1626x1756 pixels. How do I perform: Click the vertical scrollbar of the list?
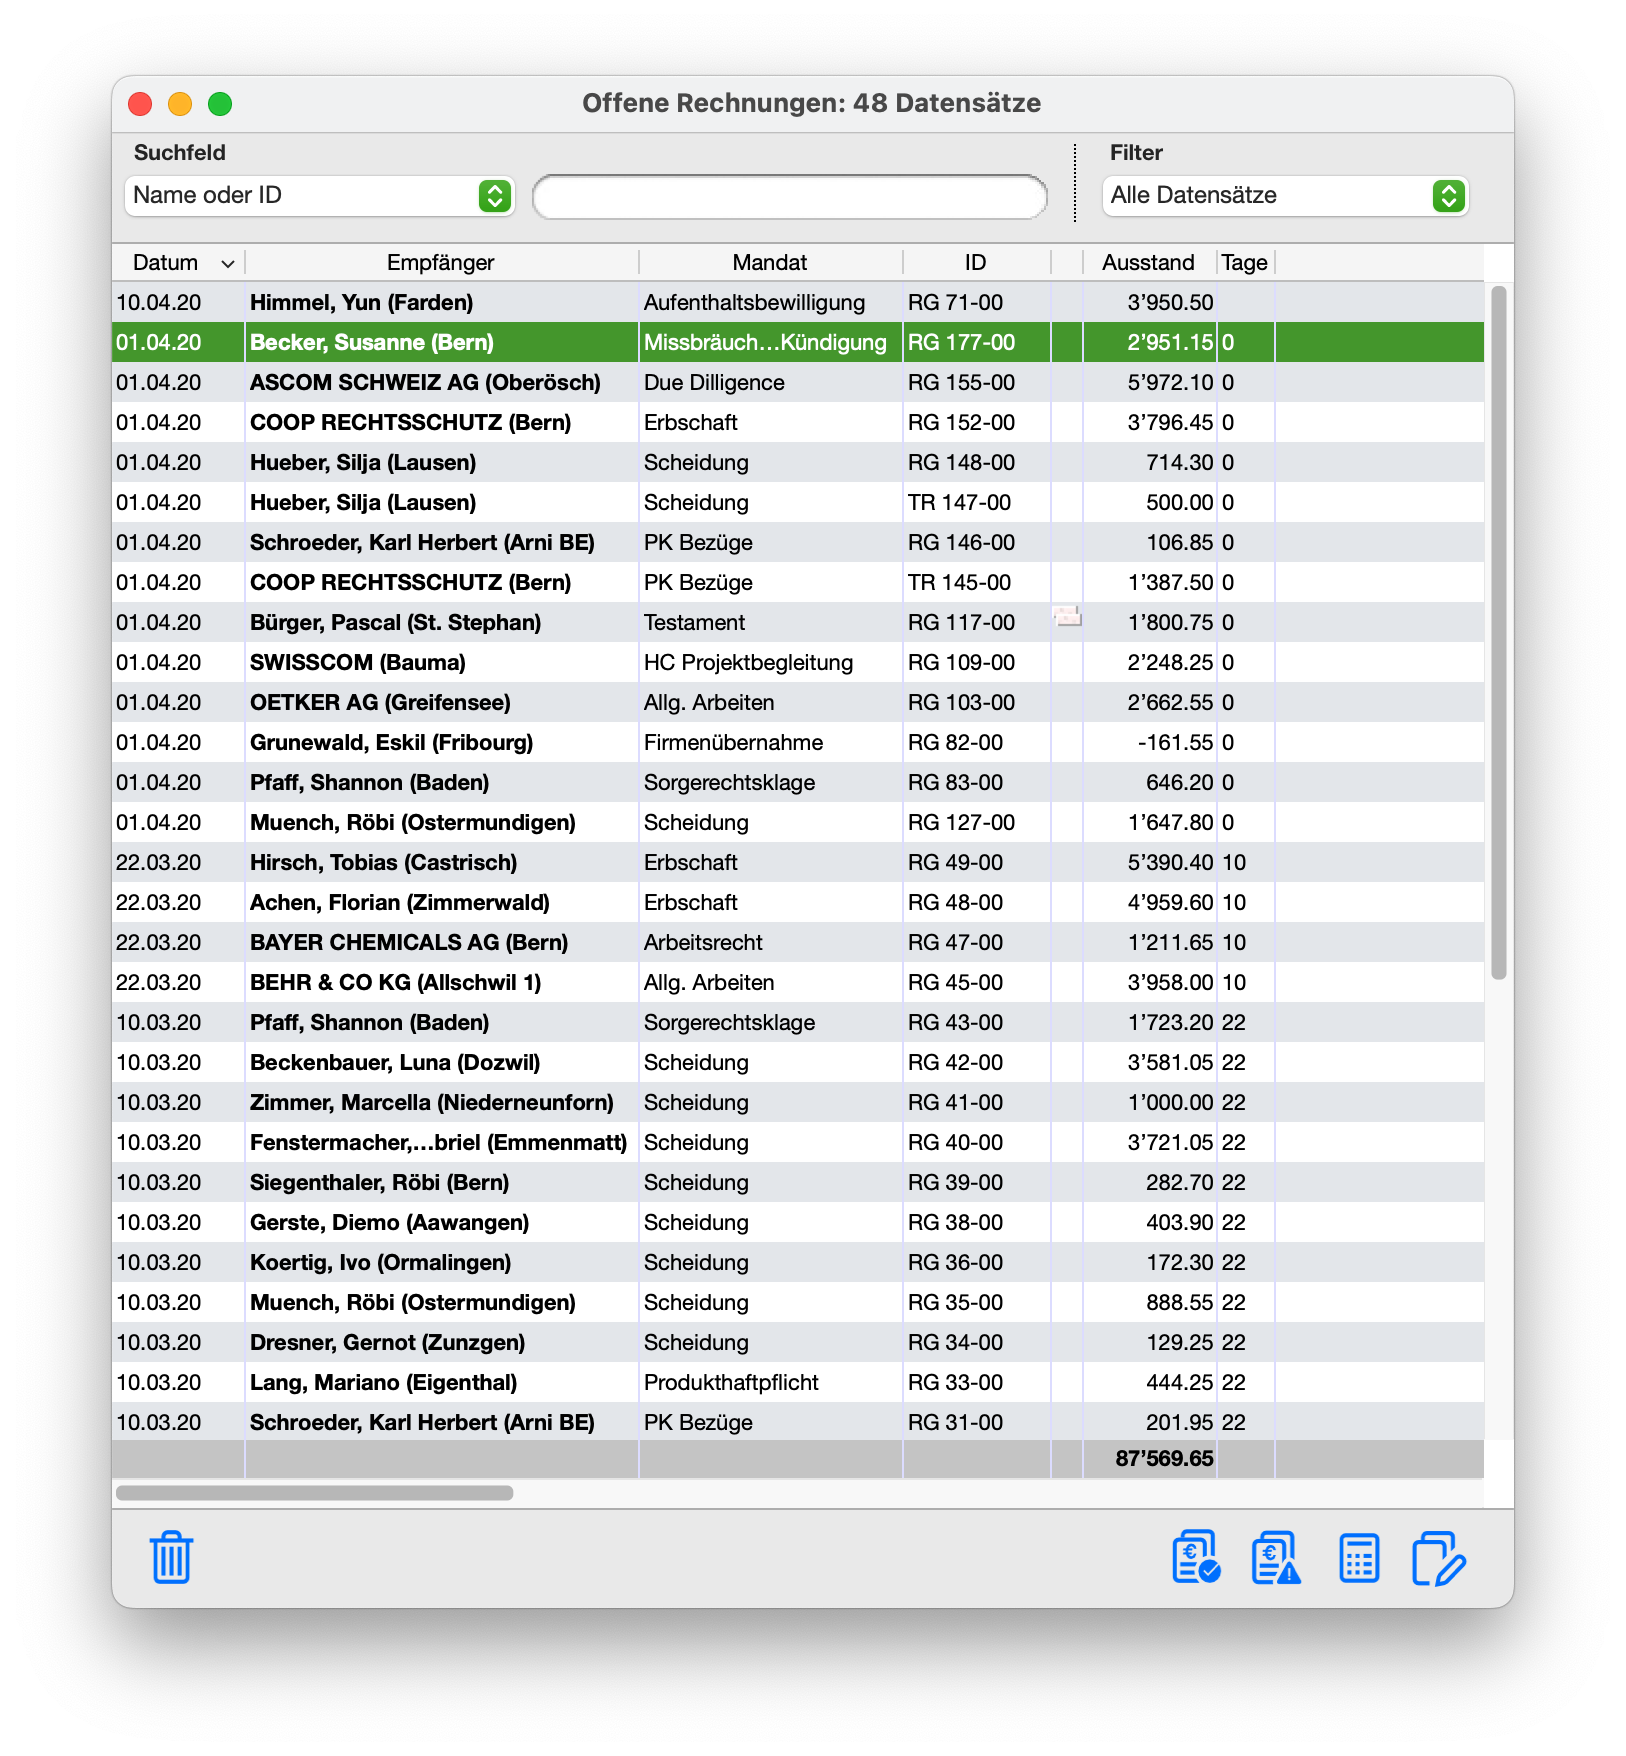(1498, 632)
